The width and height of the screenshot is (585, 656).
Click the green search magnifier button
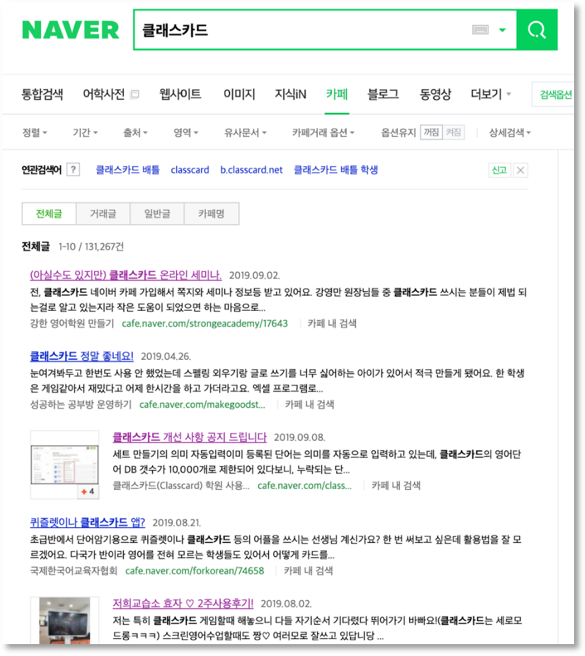pyautogui.click(x=537, y=30)
